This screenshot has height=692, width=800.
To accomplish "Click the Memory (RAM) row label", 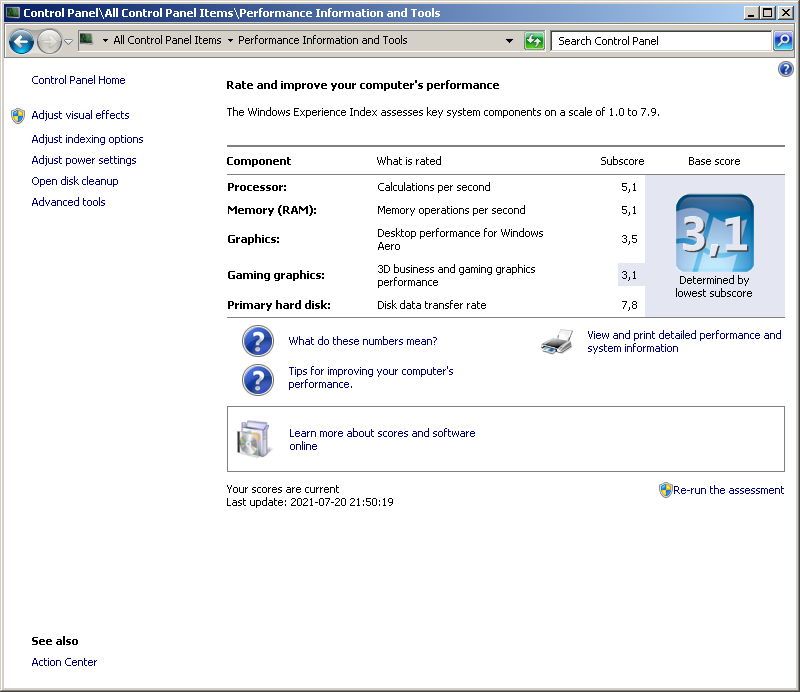I will 272,210.
